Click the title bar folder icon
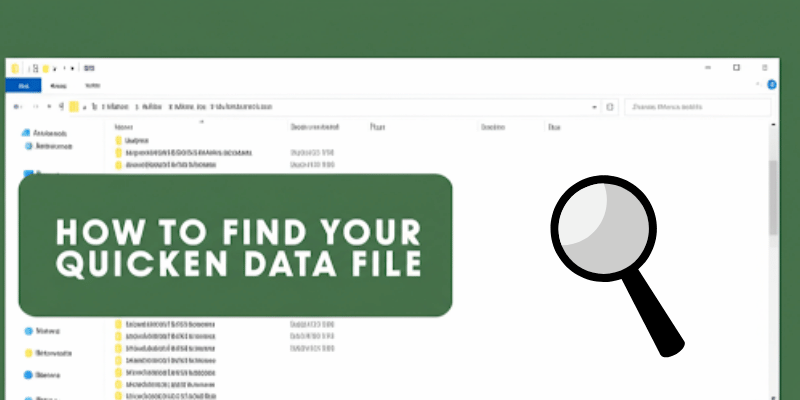 15,68
